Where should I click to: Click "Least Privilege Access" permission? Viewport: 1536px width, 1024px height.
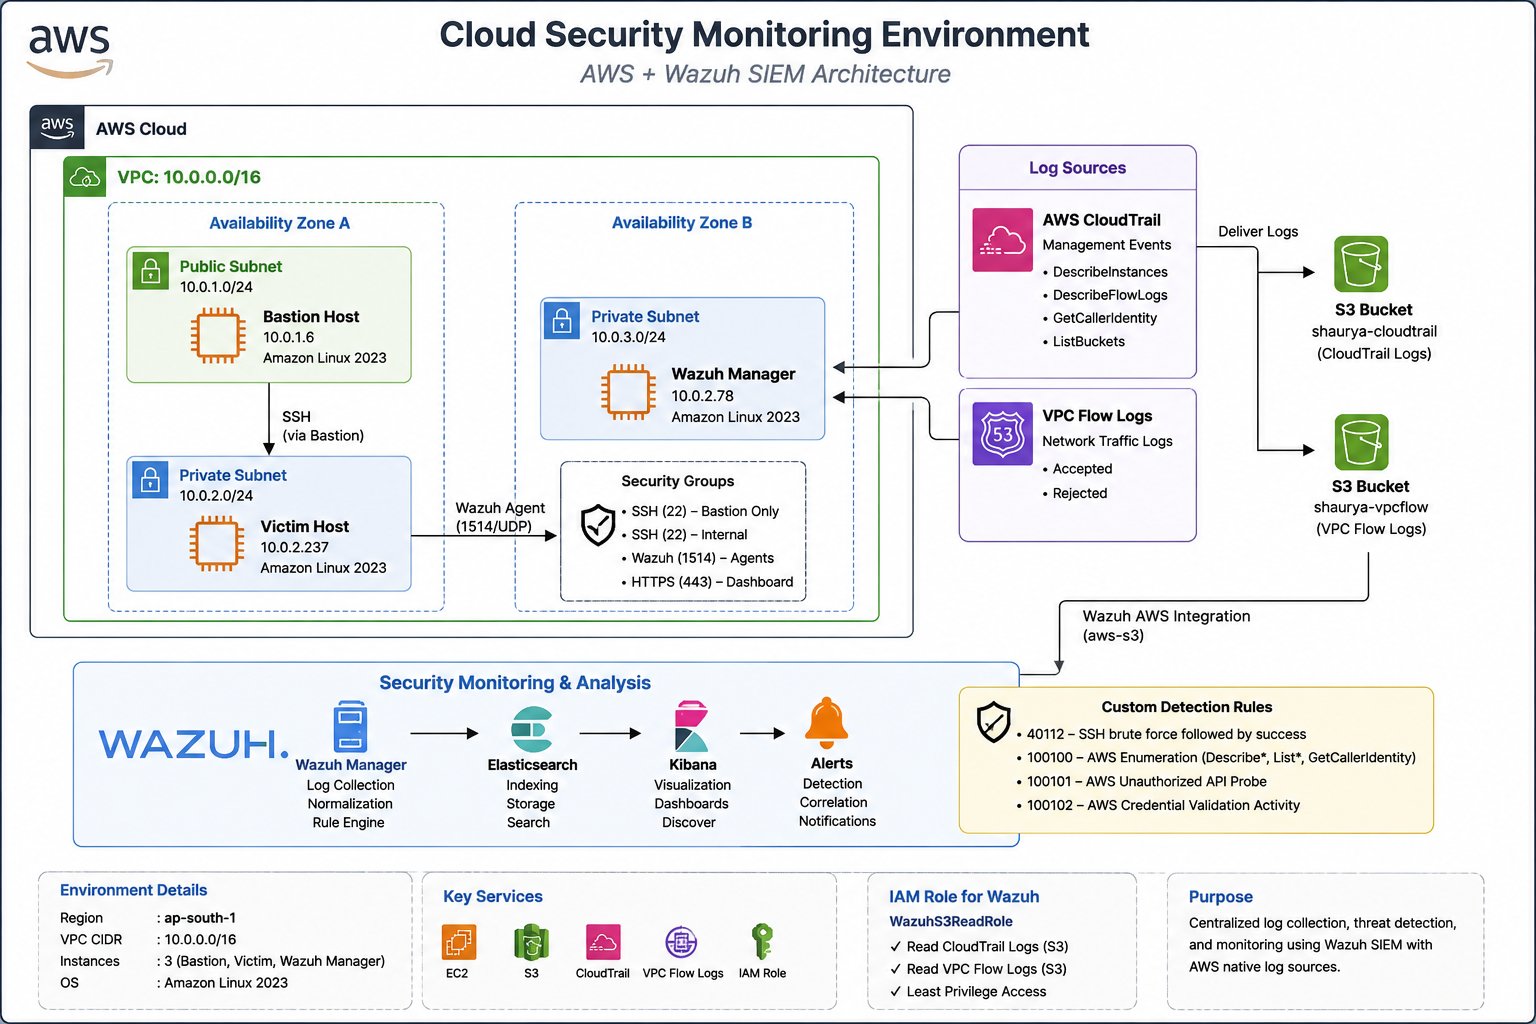[976, 992]
